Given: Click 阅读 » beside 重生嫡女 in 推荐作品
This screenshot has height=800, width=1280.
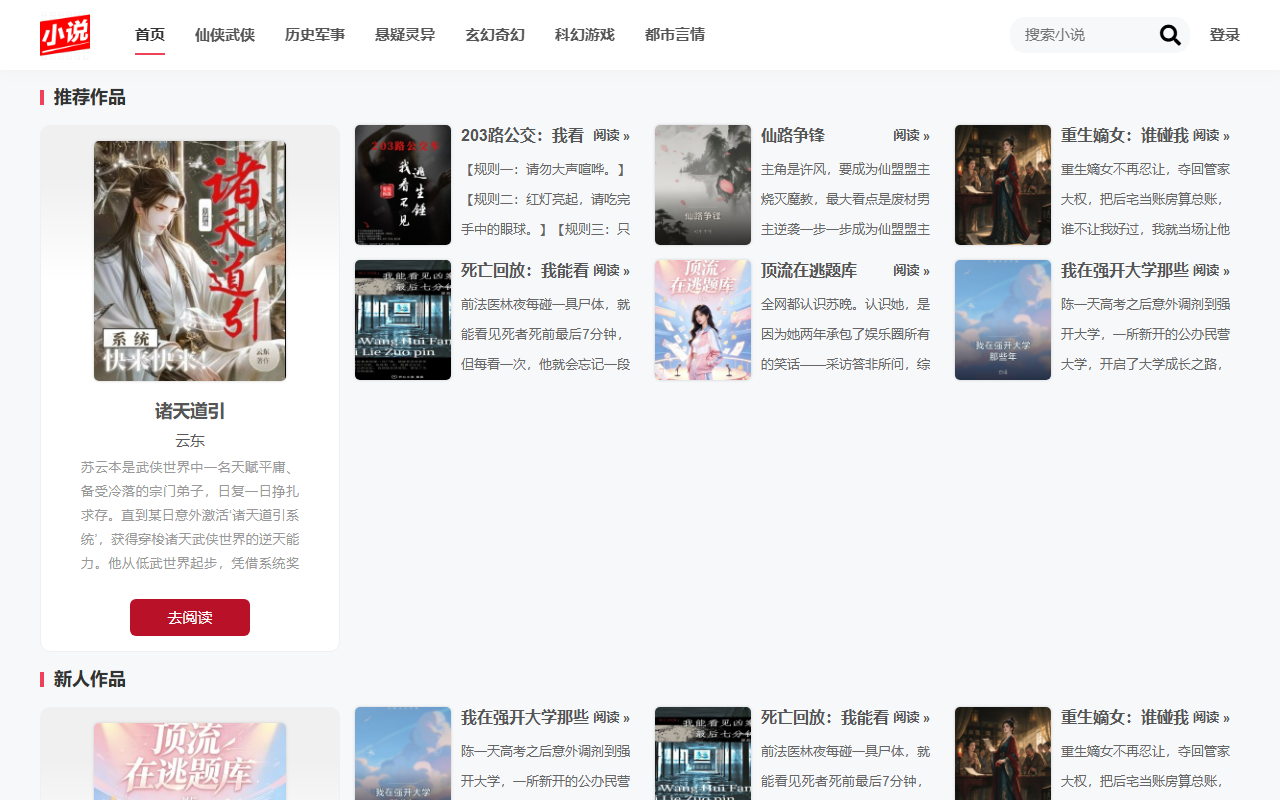Looking at the screenshot, I should 1211,135.
